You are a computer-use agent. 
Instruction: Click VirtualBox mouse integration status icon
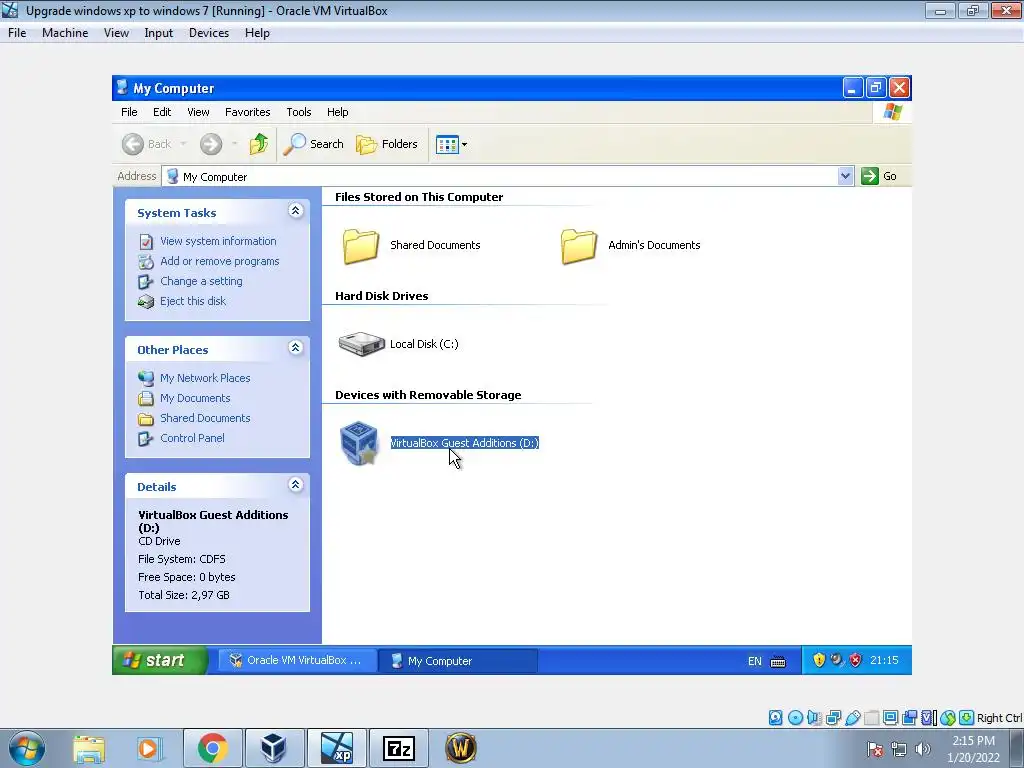point(948,718)
